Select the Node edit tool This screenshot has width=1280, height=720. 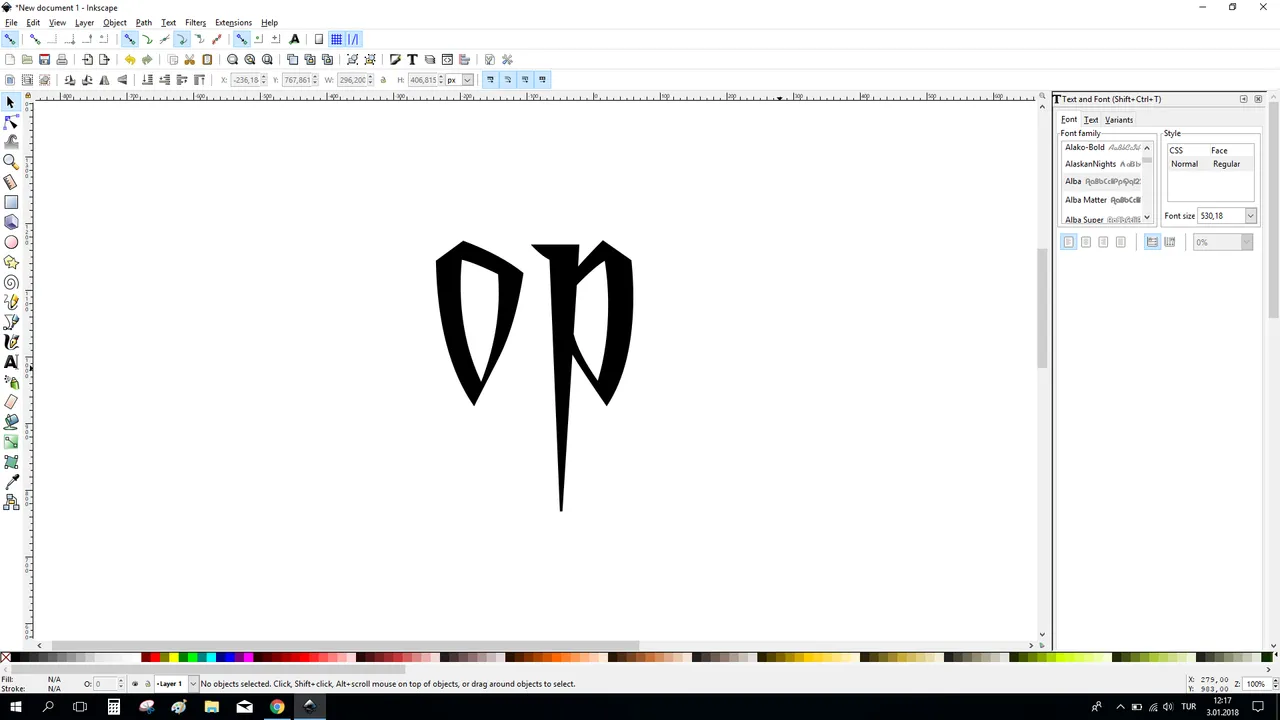(11, 122)
